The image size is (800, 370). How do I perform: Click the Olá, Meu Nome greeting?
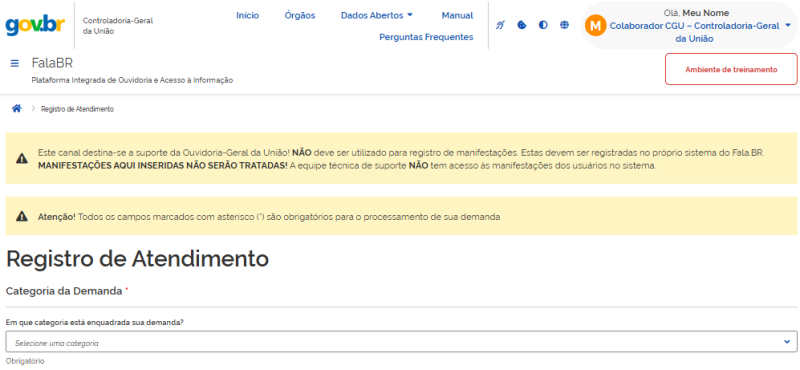click(x=696, y=13)
